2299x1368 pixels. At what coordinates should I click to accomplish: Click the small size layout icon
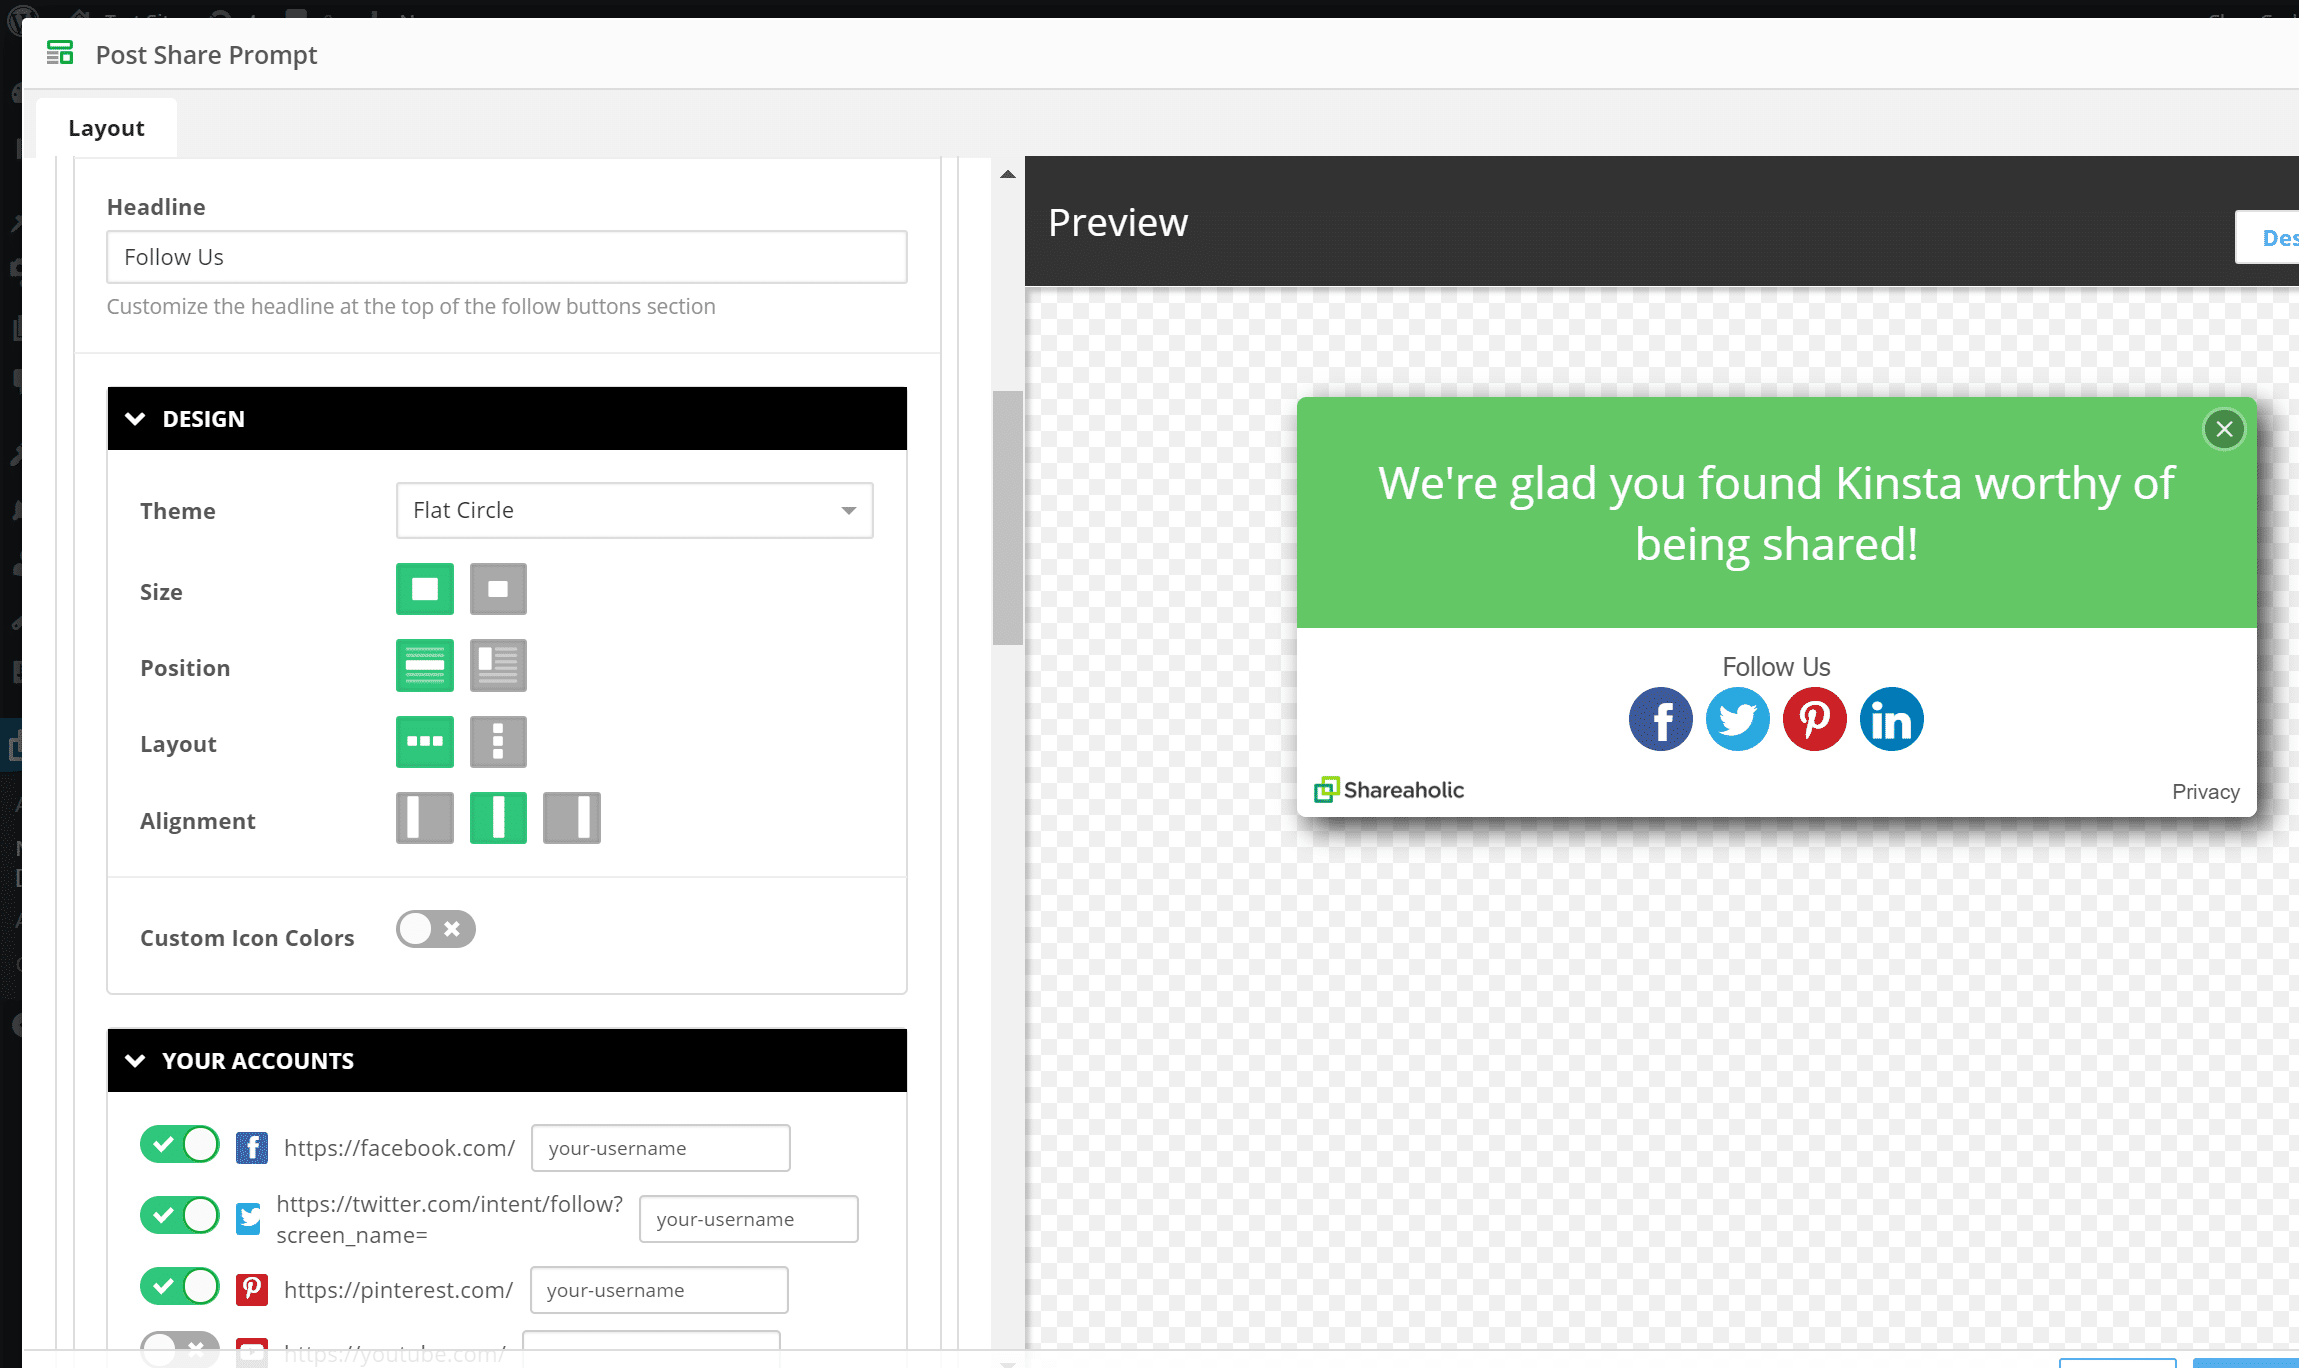point(497,590)
